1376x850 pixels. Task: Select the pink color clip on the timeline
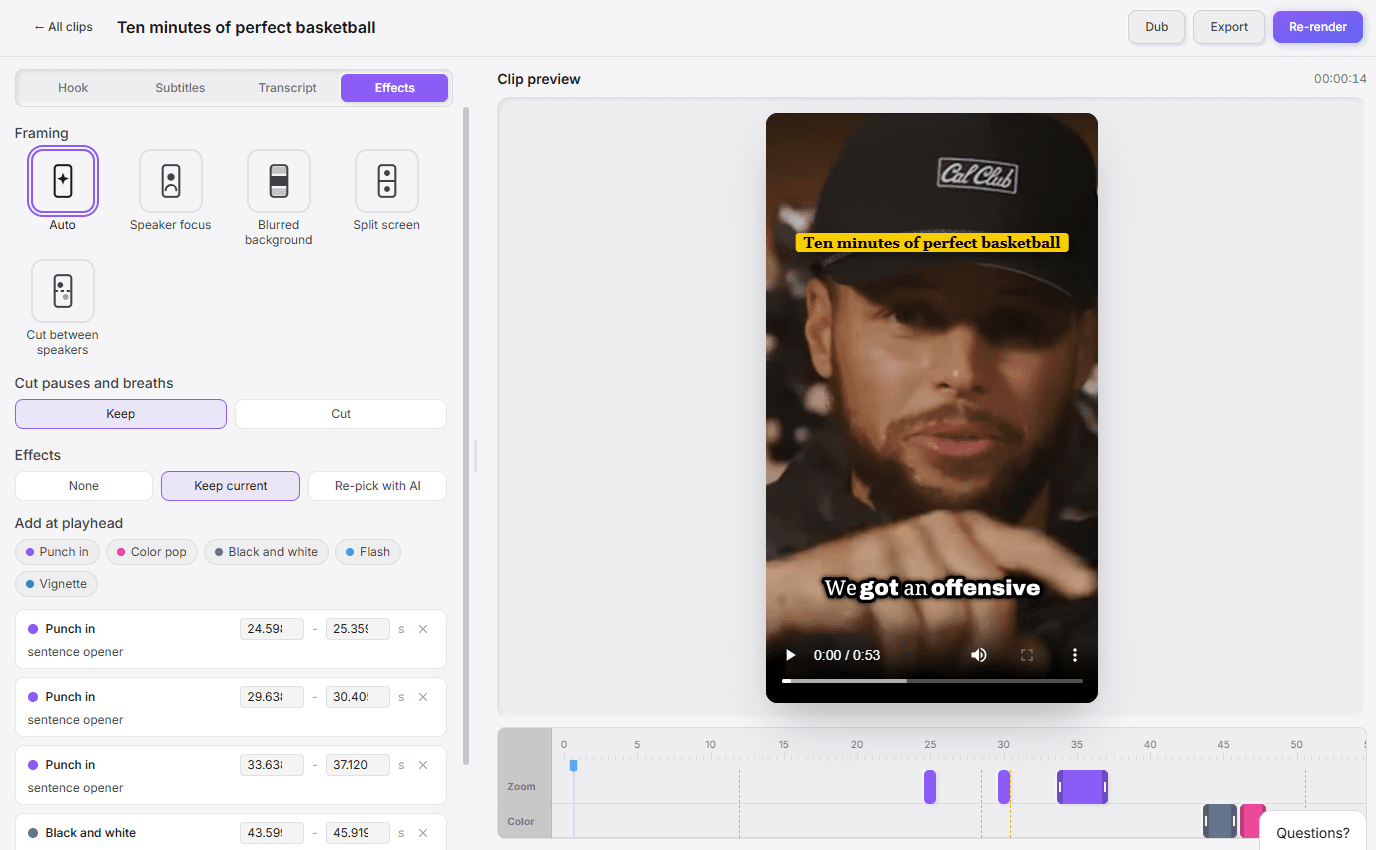[1252, 821]
